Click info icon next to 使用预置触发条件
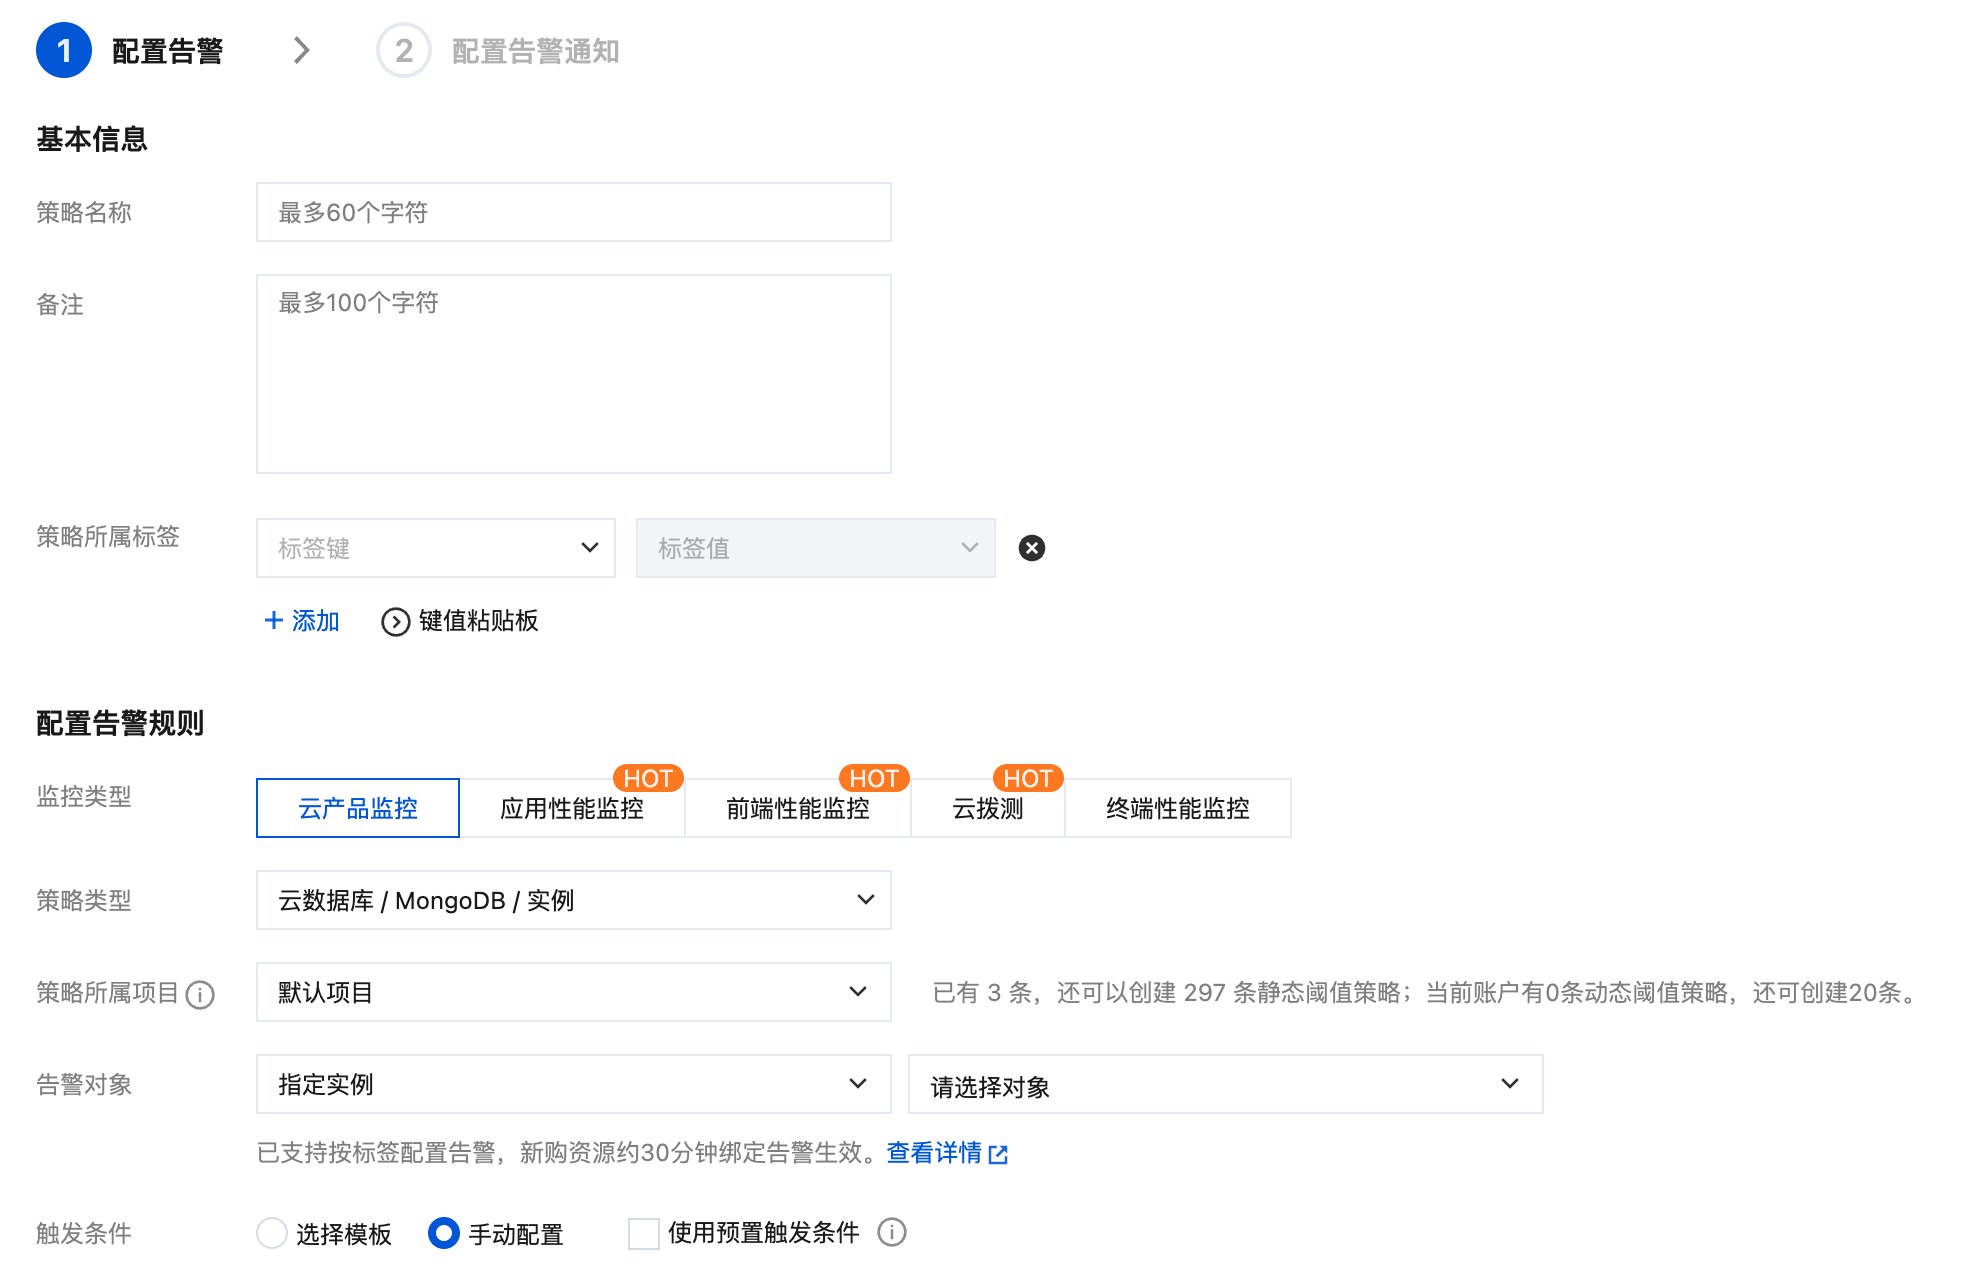1970x1272 pixels. 891,1232
